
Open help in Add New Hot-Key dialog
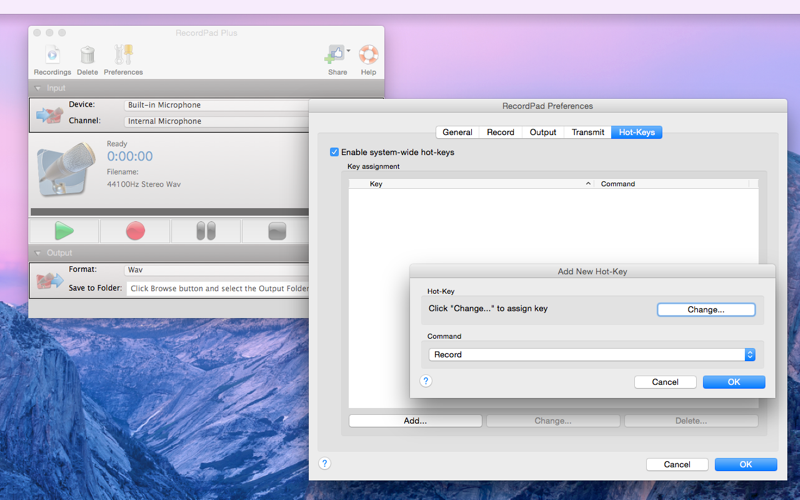(426, 381)
